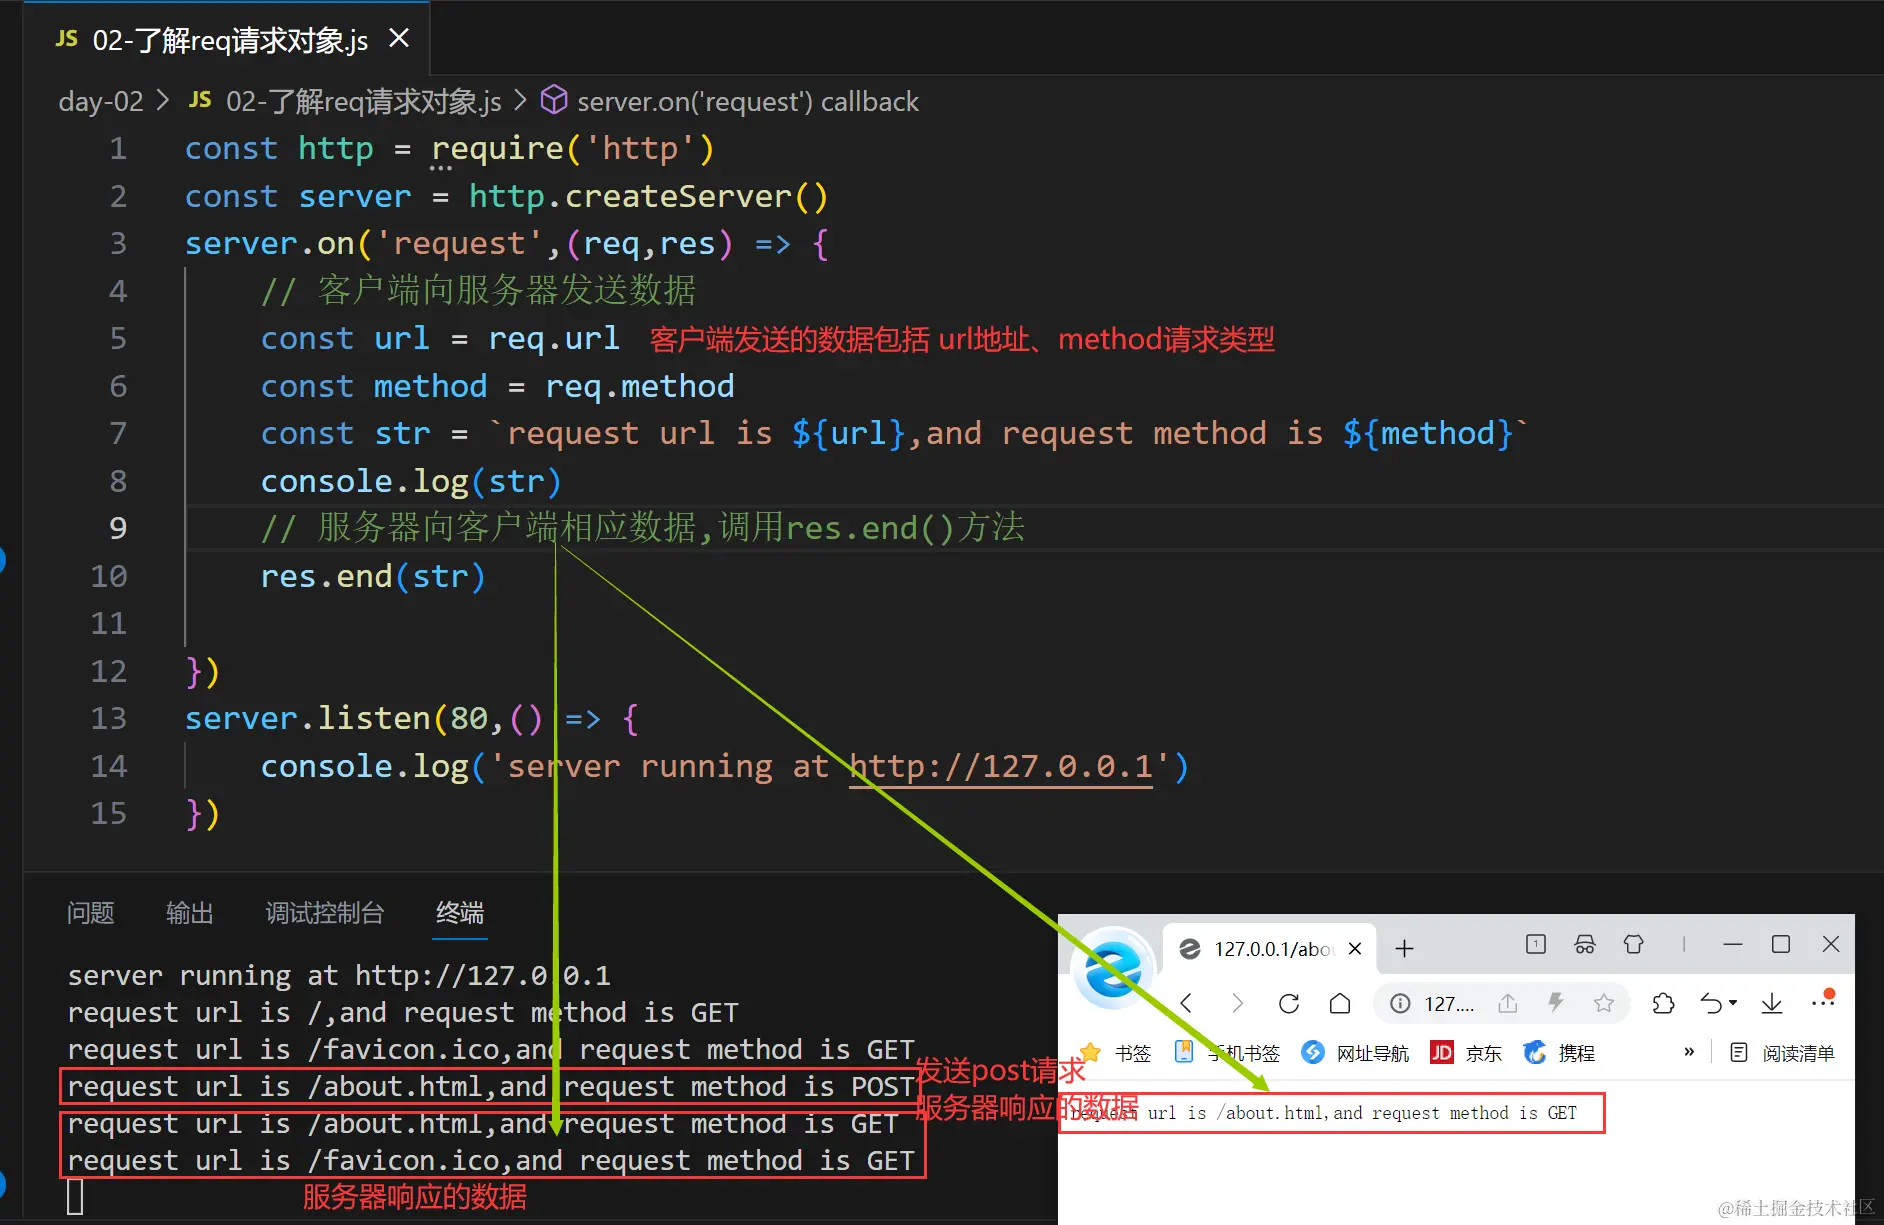
Task: Click the browser logo icon
Action: point(1112,967)
